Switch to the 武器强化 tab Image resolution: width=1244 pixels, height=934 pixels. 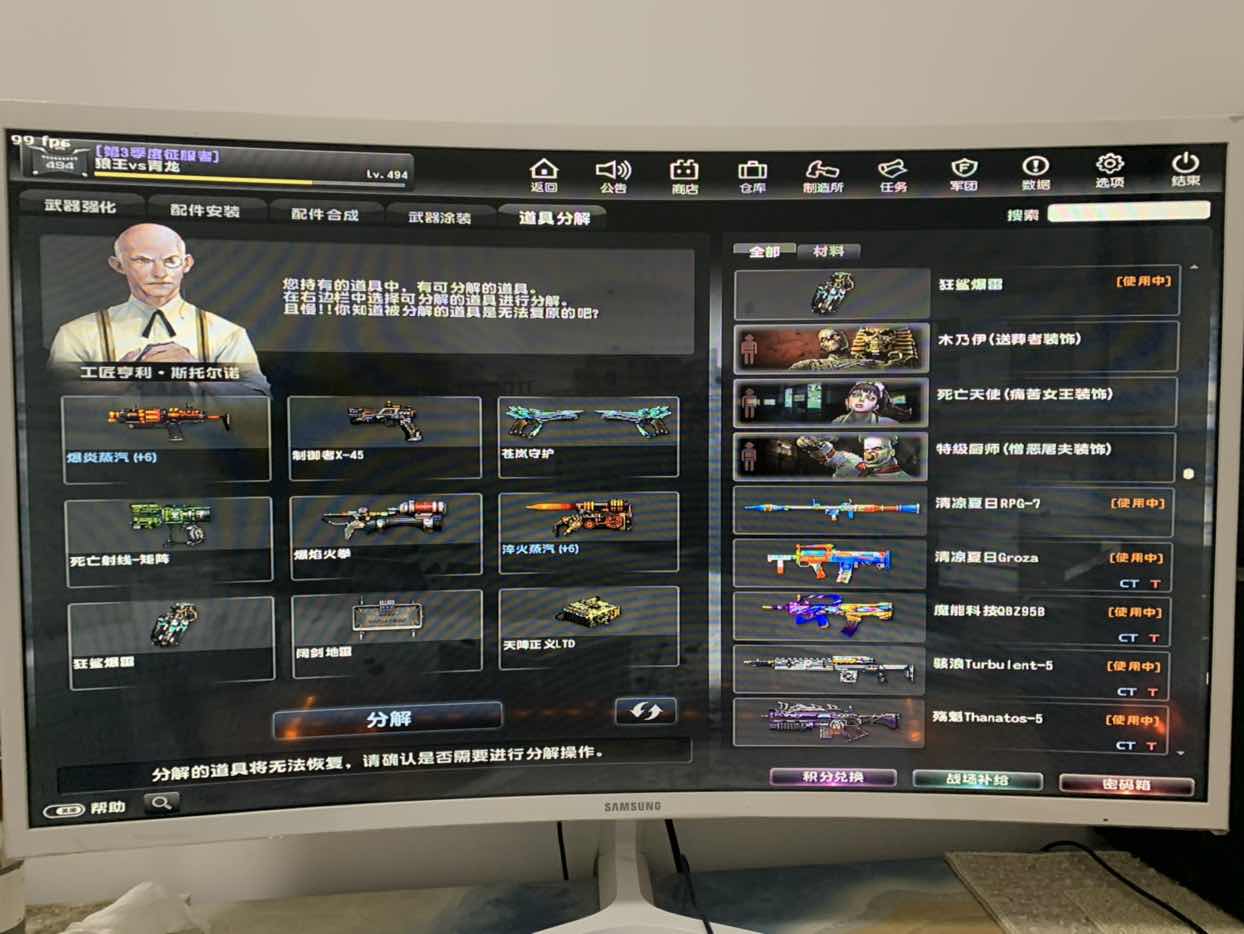(82, 206)
